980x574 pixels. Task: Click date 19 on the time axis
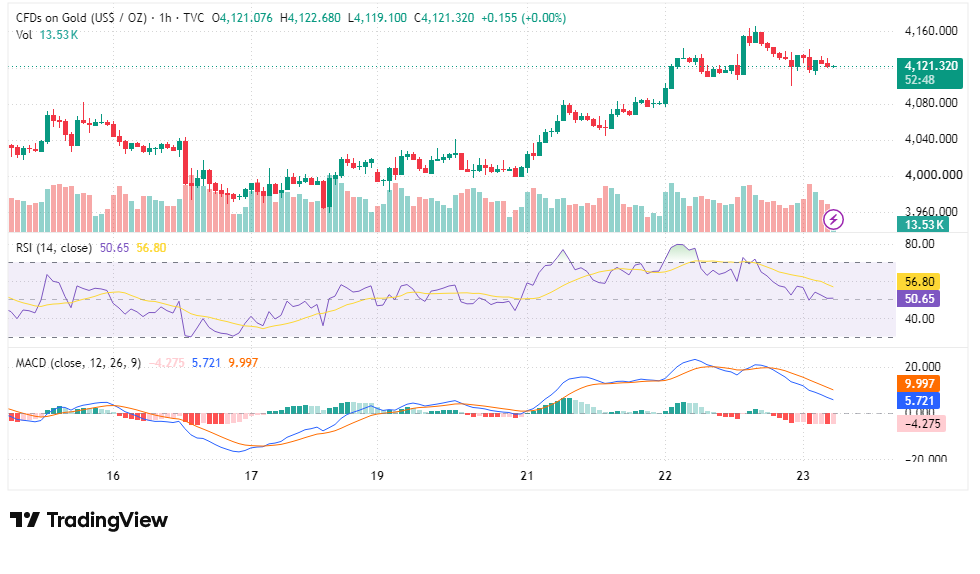click(x=377, y=476)
